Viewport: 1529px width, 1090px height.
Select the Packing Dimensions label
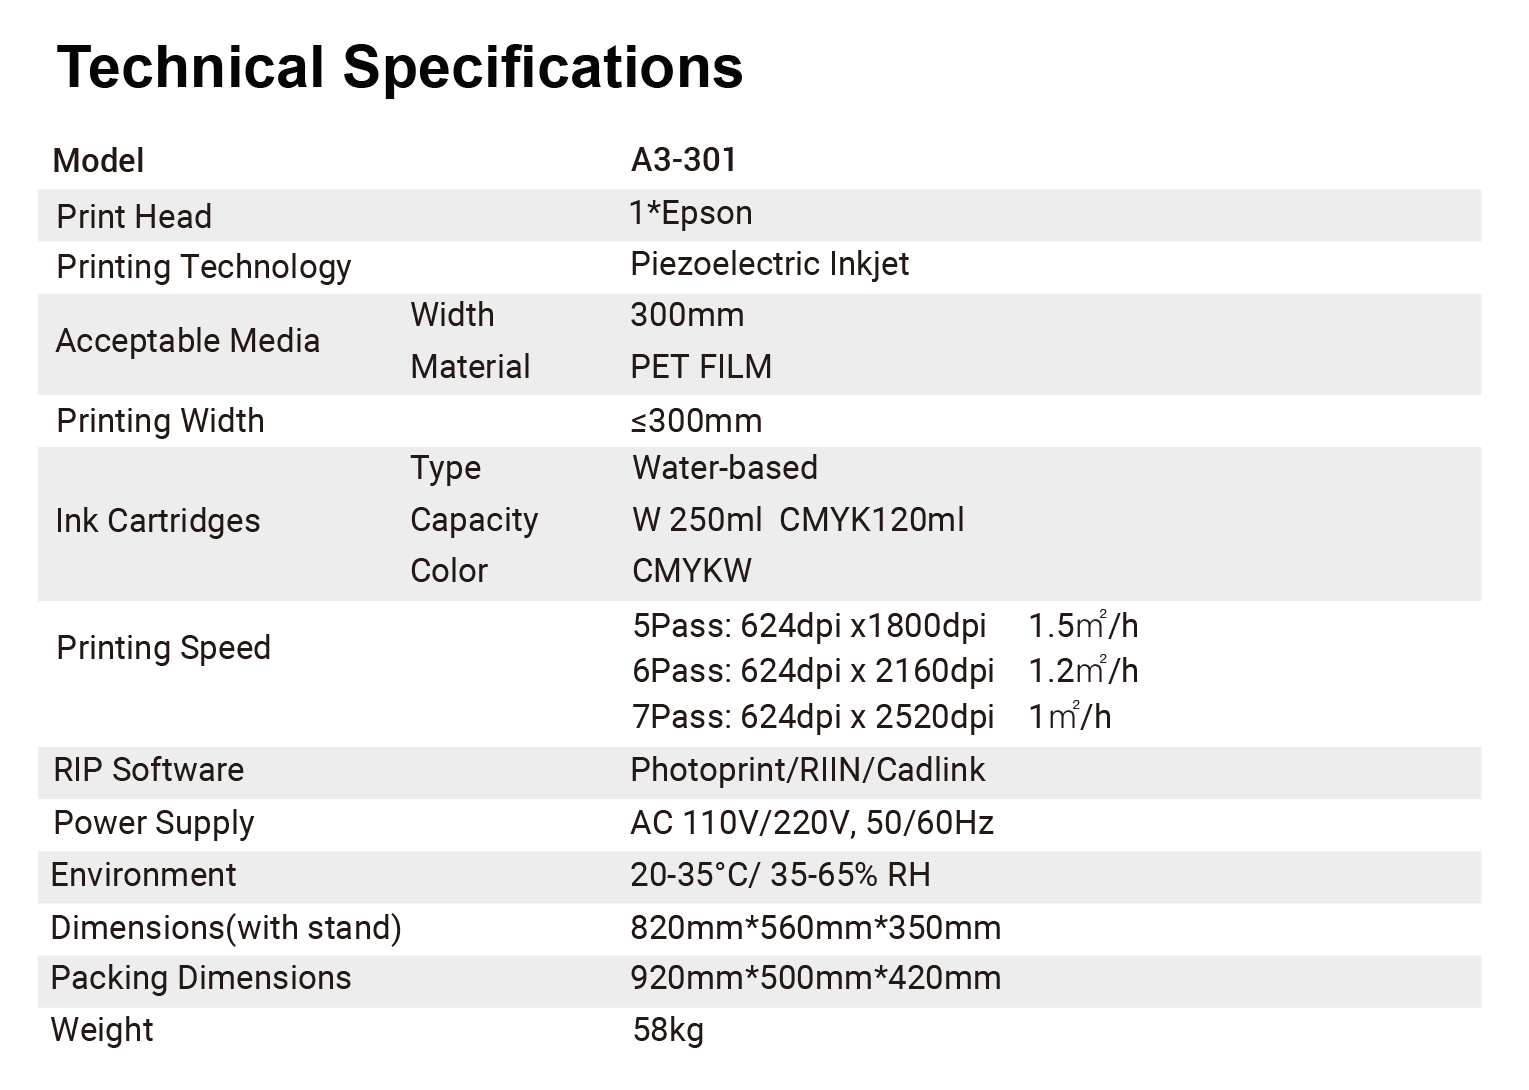pos(200,978)
